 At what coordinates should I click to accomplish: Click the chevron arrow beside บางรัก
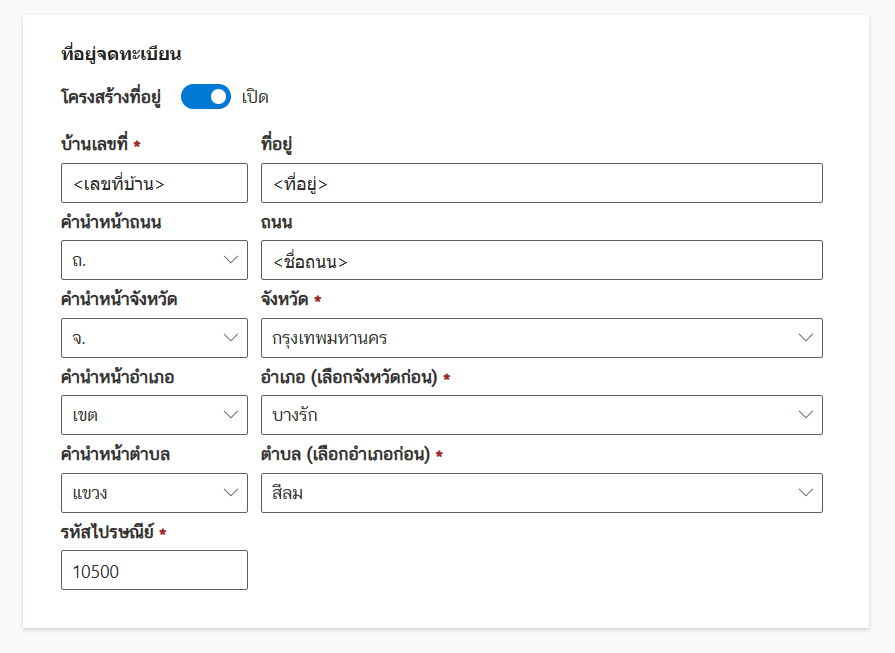(x=806, y=415)
